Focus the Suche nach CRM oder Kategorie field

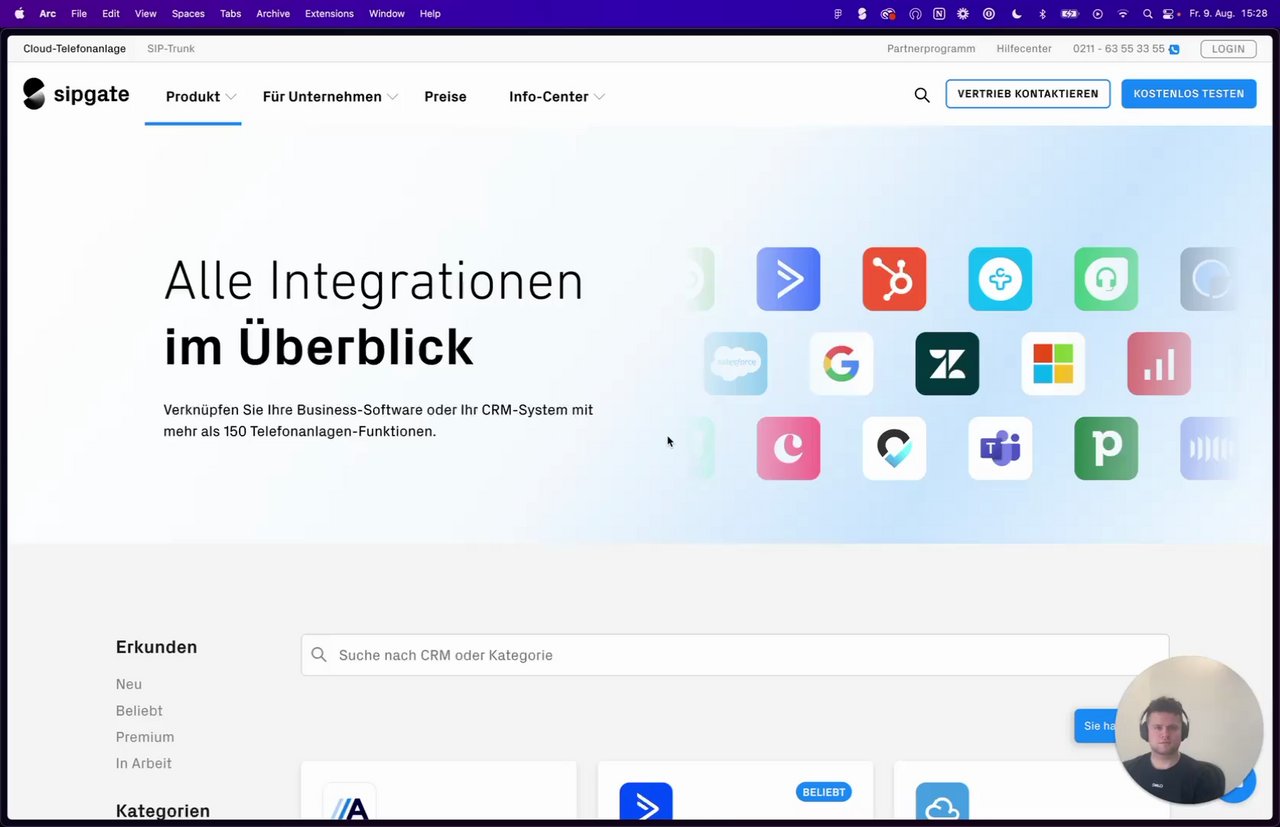click(735, 655)
